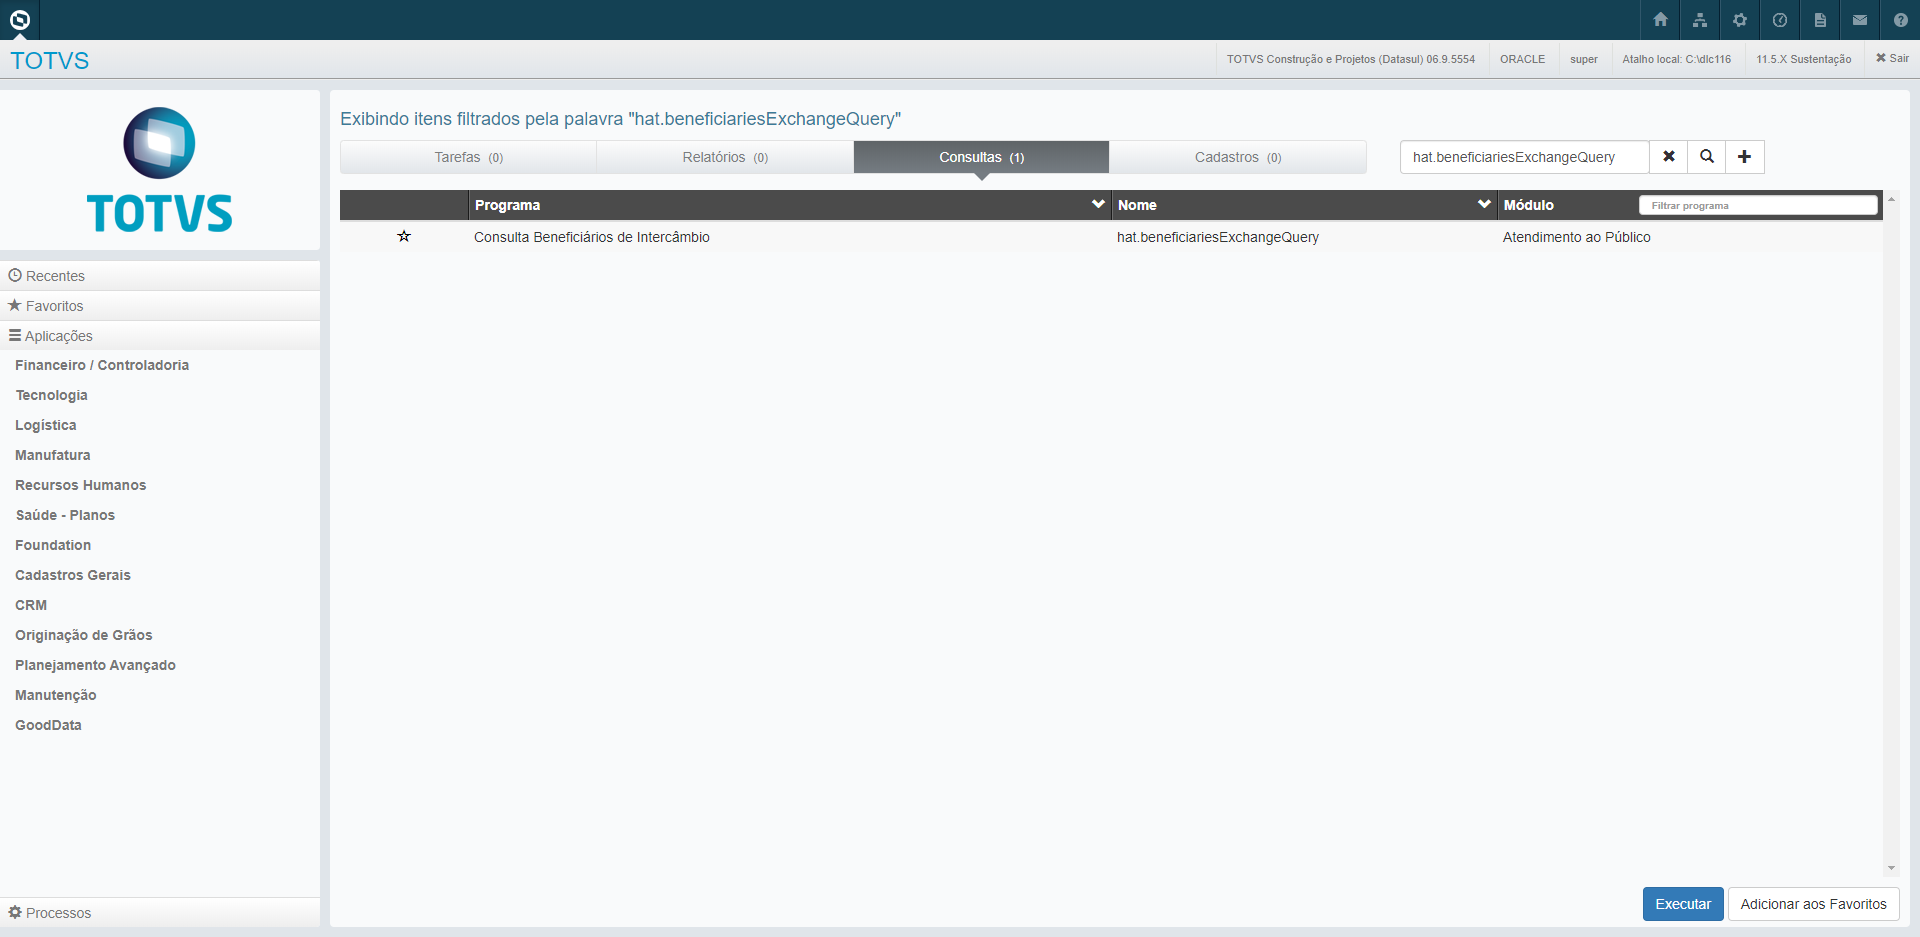The image size is (1920, 937).
Task: Open Financeiro / Controladoria application group
Action: [102, 365]
